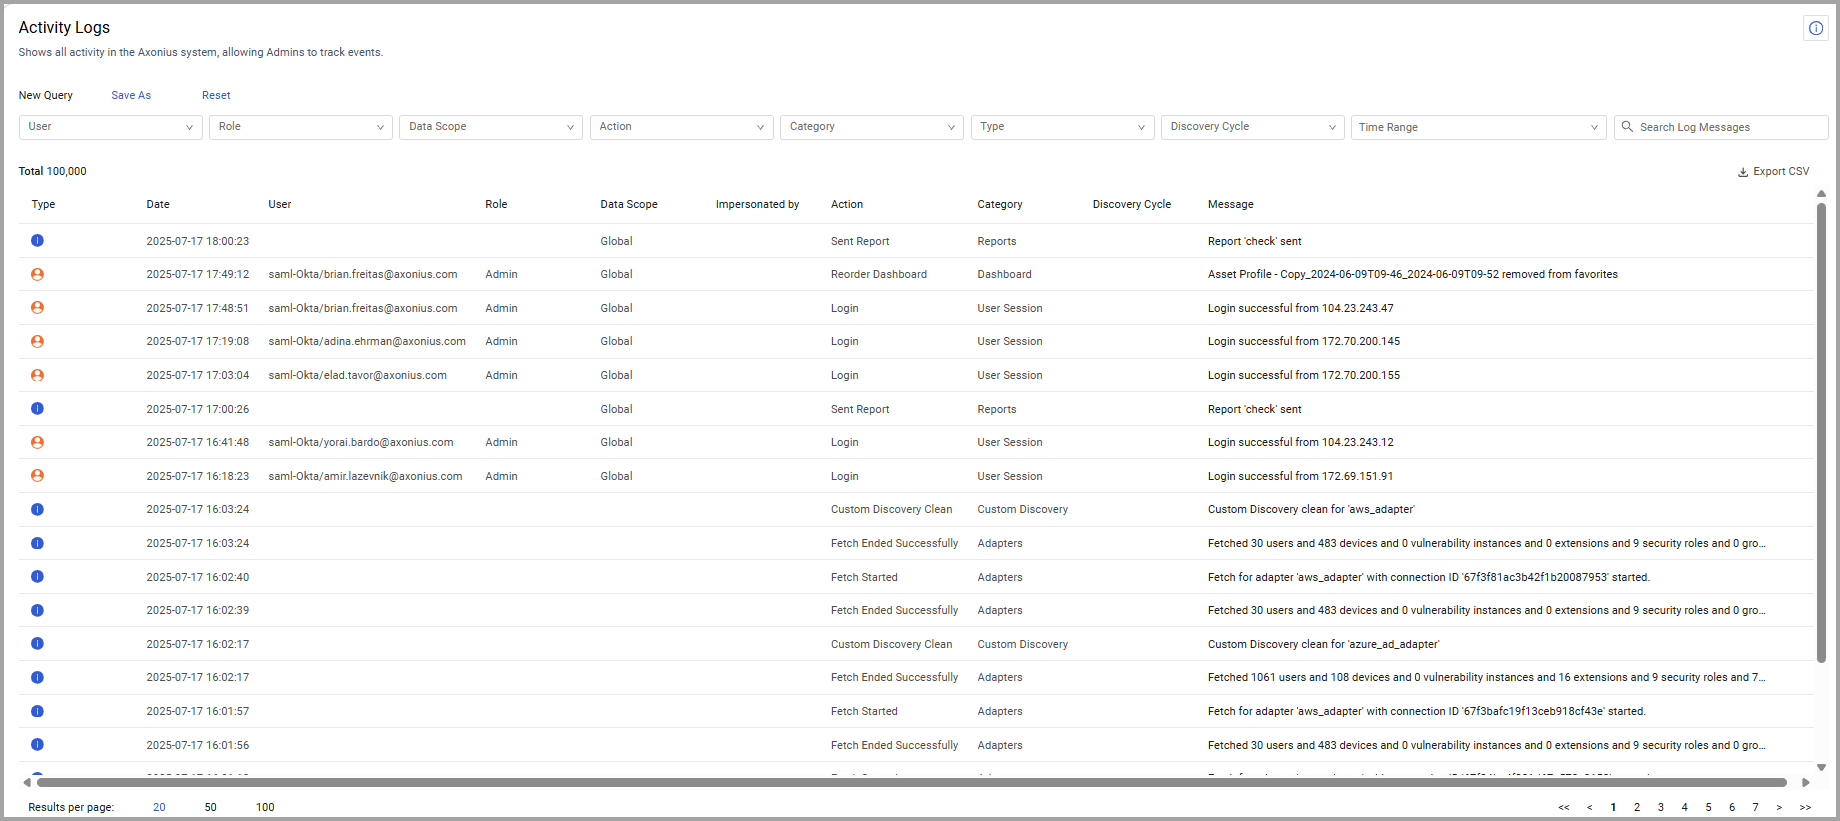Click message 'Custom Discovery clean for azure_ad_adapter'

pos(1323,644)
